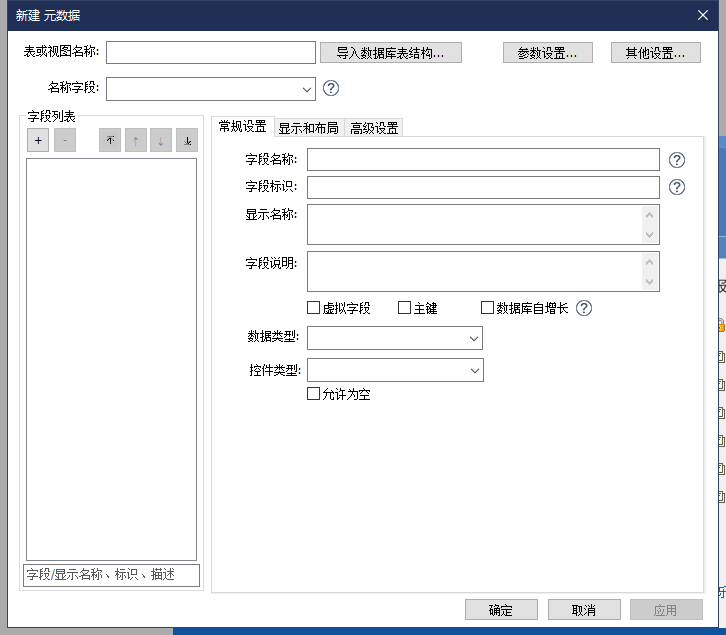This screenshot has height=635, width=726.
Task: Open help for 名称字段
Action: point(331,88)
